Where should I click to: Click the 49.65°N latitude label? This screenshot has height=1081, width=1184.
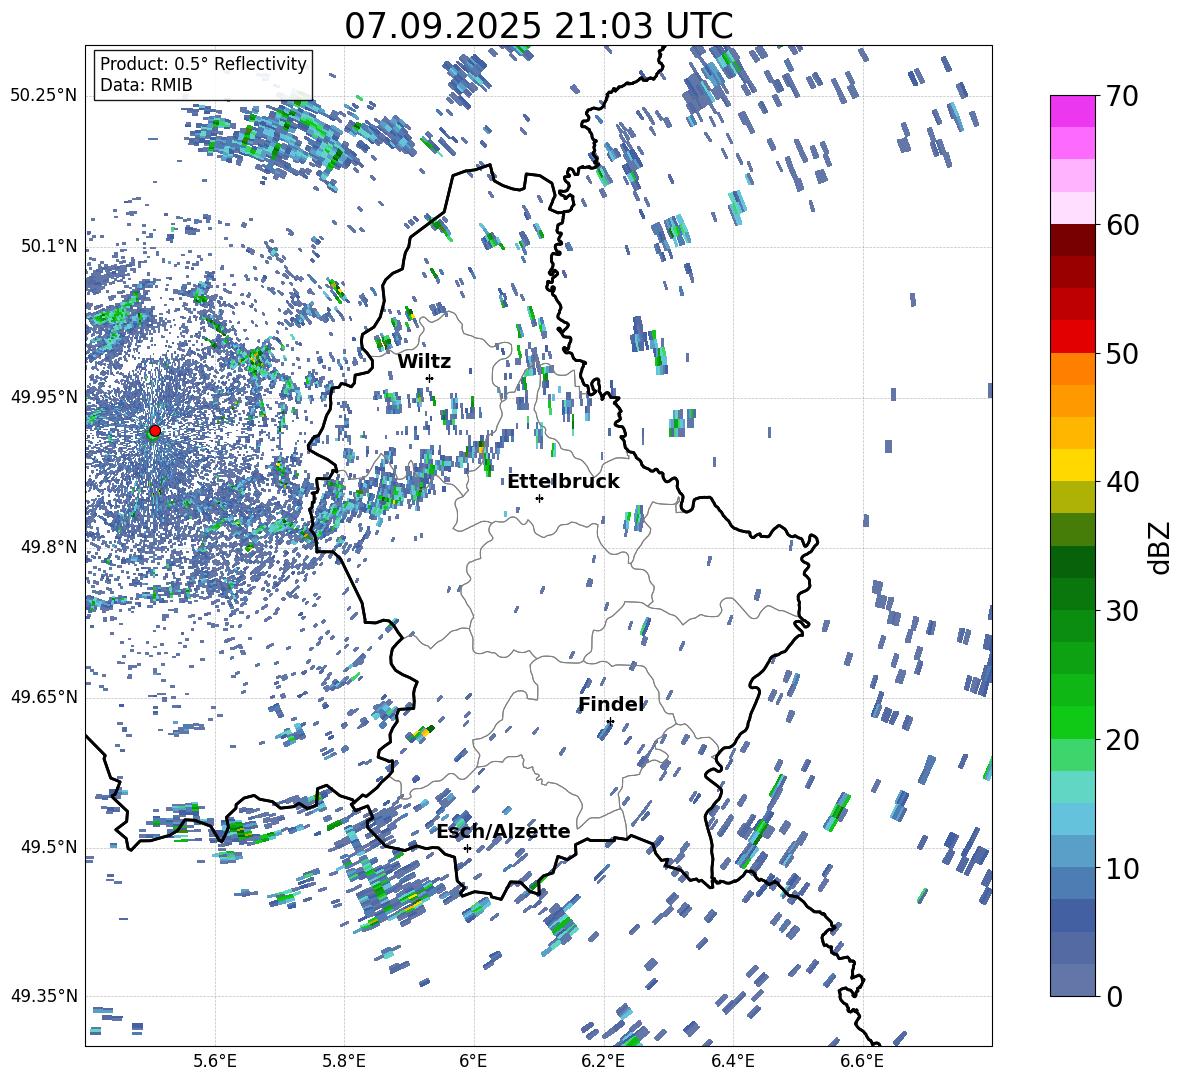[44, 697]
